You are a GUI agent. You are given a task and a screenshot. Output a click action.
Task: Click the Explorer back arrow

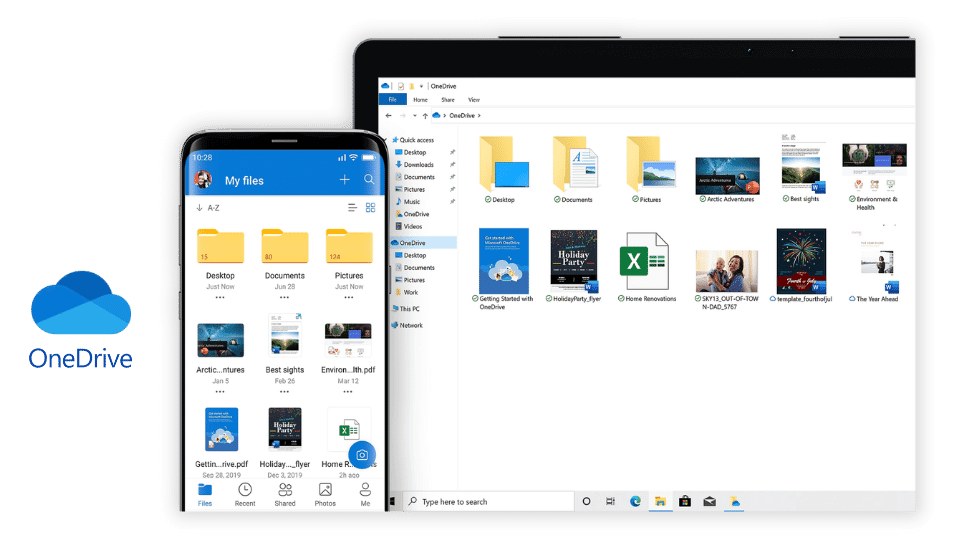point(389,115)
